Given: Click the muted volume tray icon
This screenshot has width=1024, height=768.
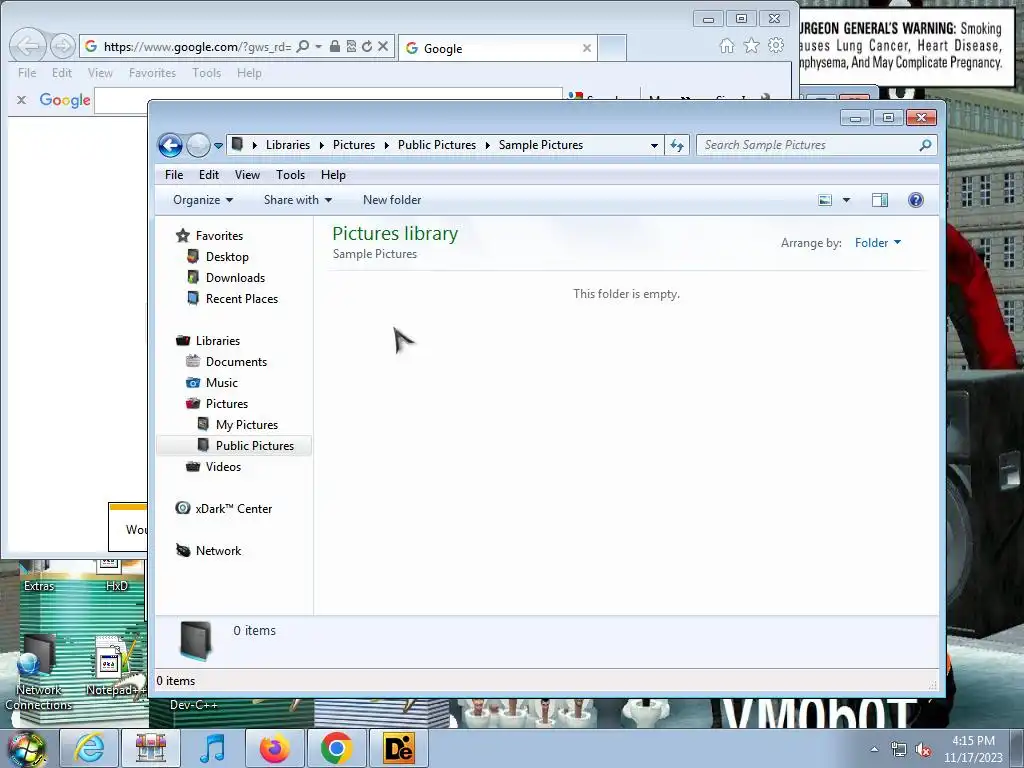Looking at the screenshot, I should (922, 750).
